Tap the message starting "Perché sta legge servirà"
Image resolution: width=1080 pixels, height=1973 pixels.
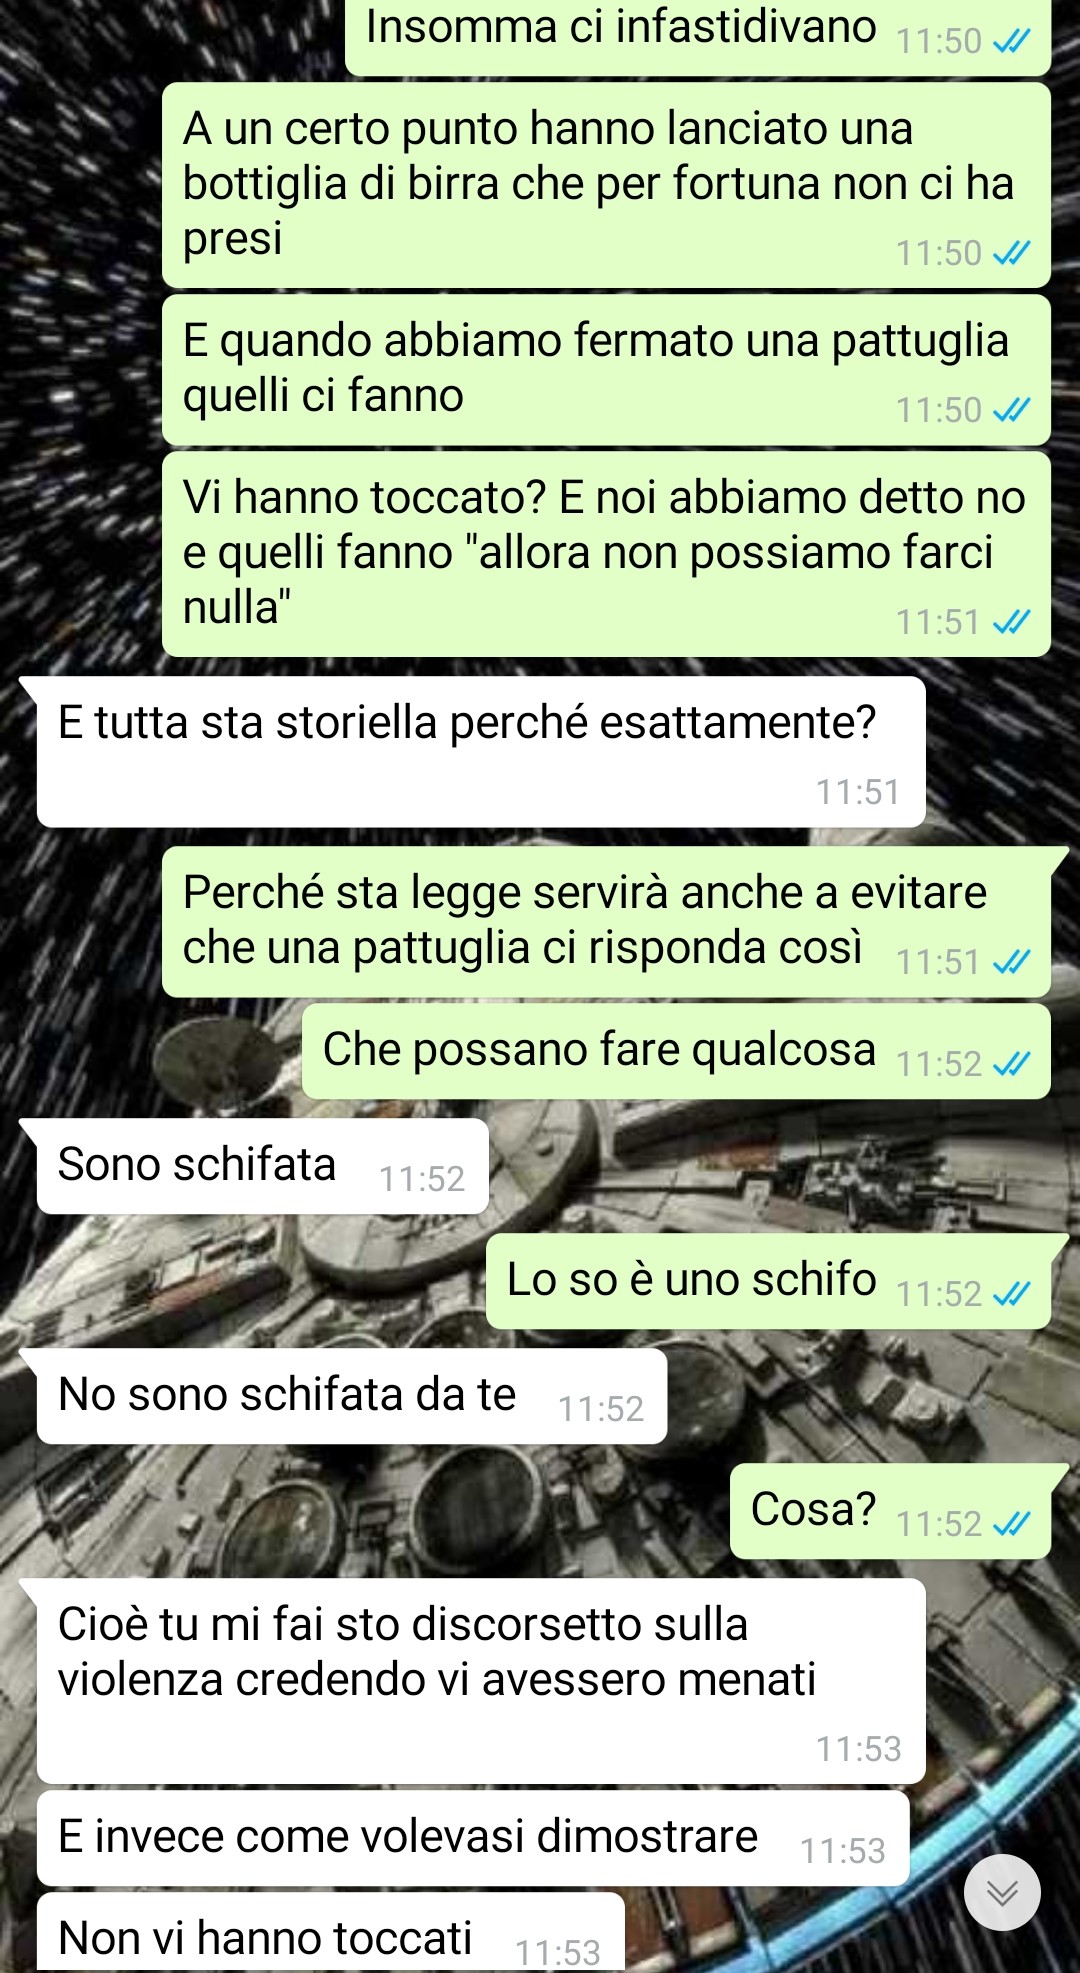click(x=606, y=922)
